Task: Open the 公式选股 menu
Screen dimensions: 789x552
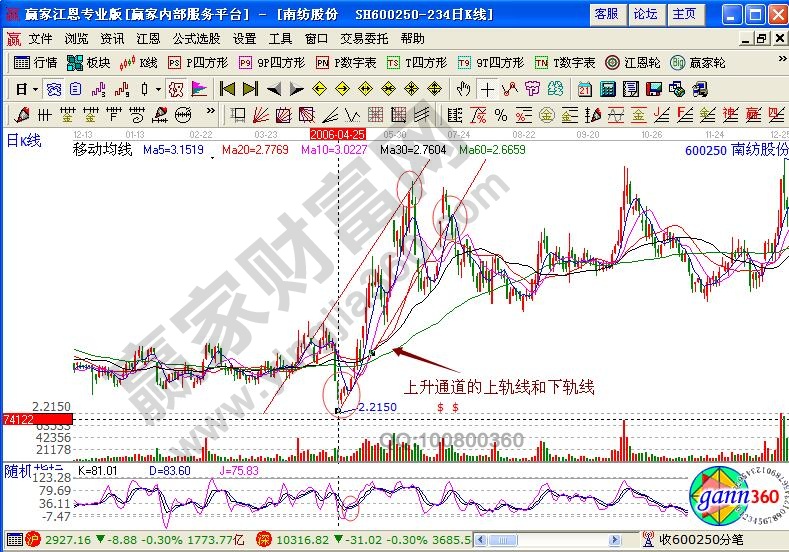Action: pos(196,38)
